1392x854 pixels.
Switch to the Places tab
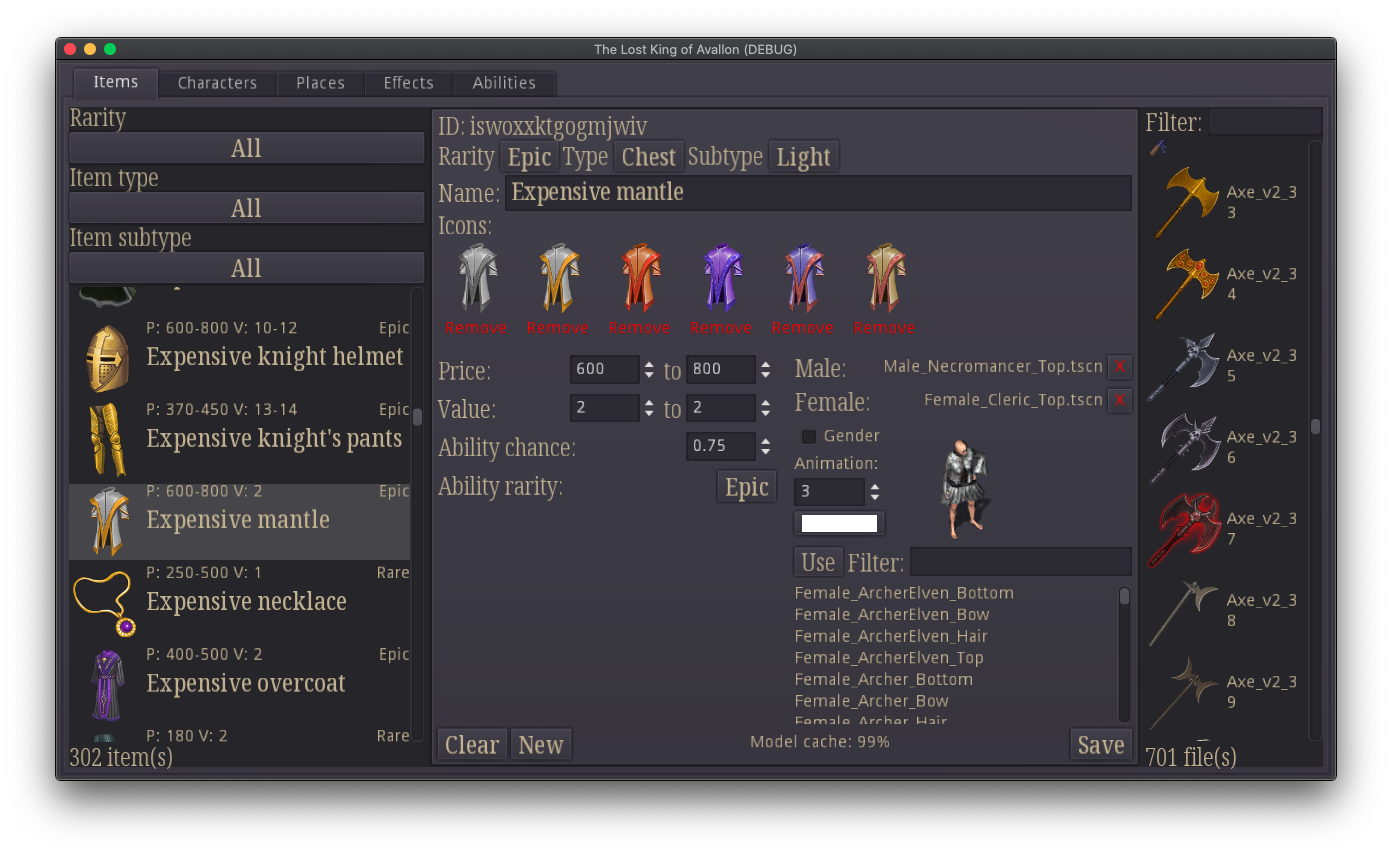pyautogui.click(x=320, y=83)
